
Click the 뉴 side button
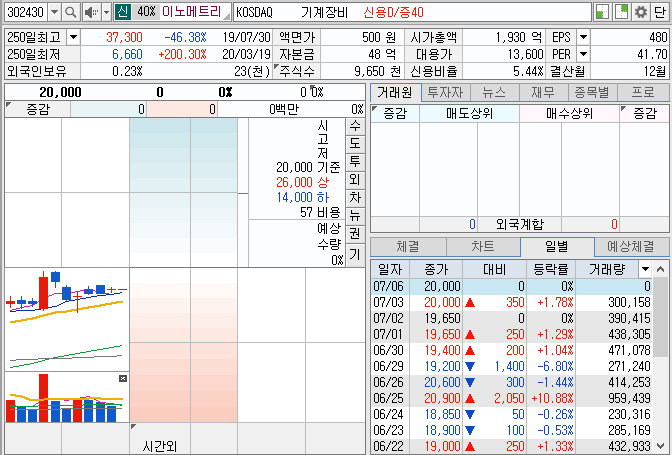tap(355, 216)
